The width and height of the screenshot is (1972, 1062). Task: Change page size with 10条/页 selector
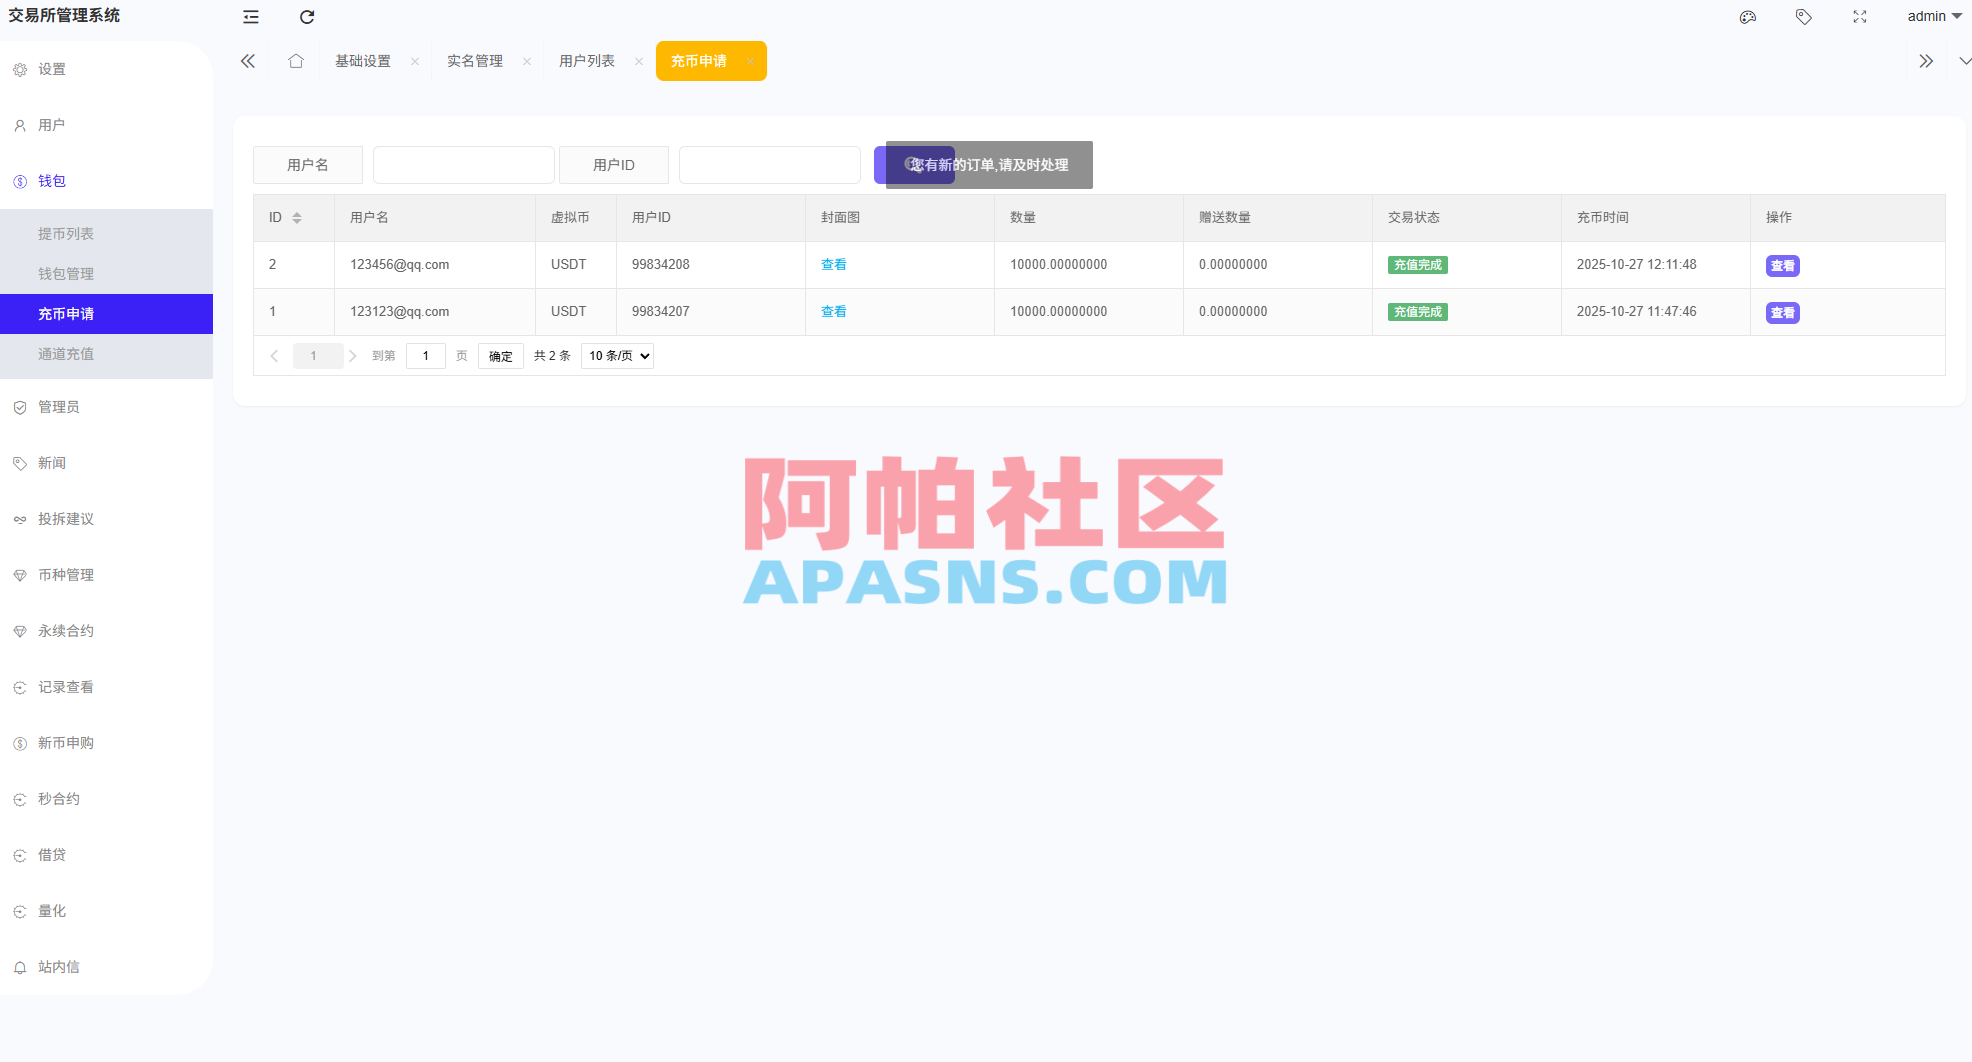pos(616,355)
